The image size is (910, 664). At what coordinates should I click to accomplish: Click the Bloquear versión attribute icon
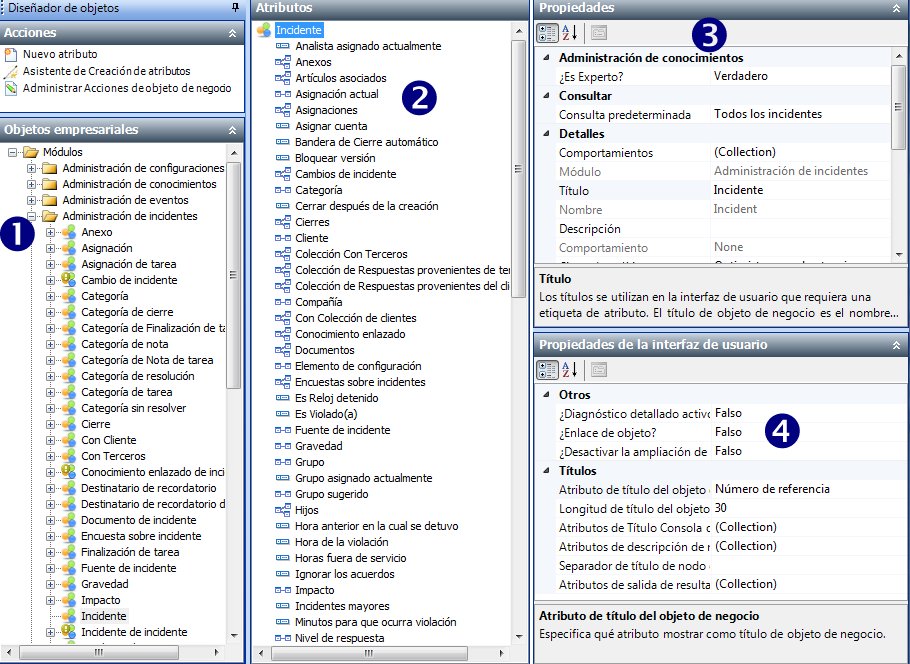[283, 158]
